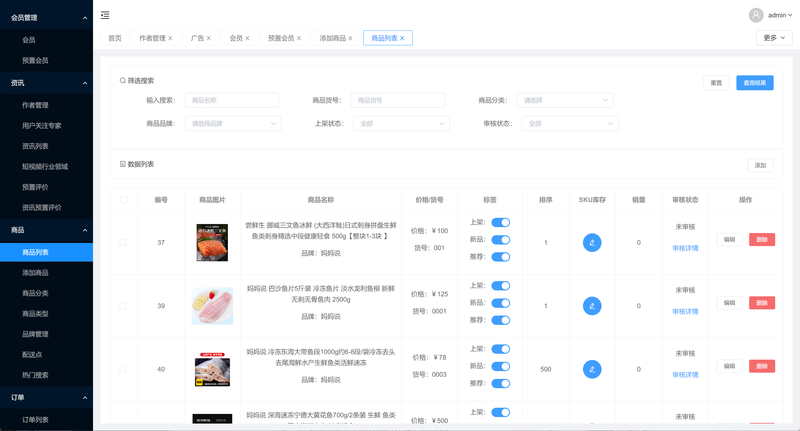Toggle 推荐 switch for product 37

(501, 257)
